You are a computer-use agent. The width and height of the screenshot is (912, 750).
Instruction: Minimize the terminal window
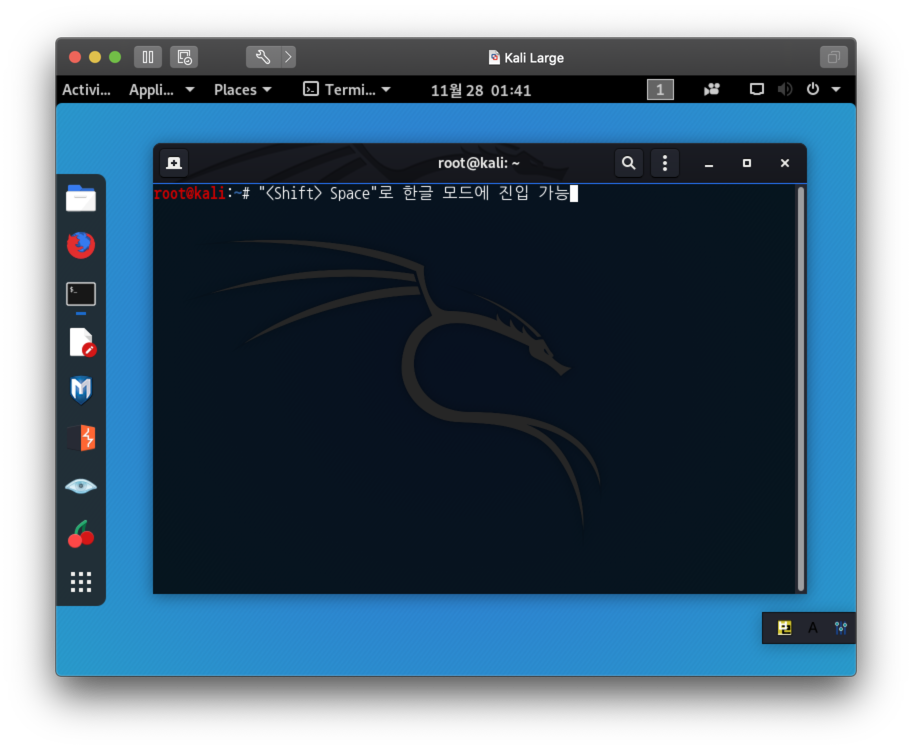708,163
